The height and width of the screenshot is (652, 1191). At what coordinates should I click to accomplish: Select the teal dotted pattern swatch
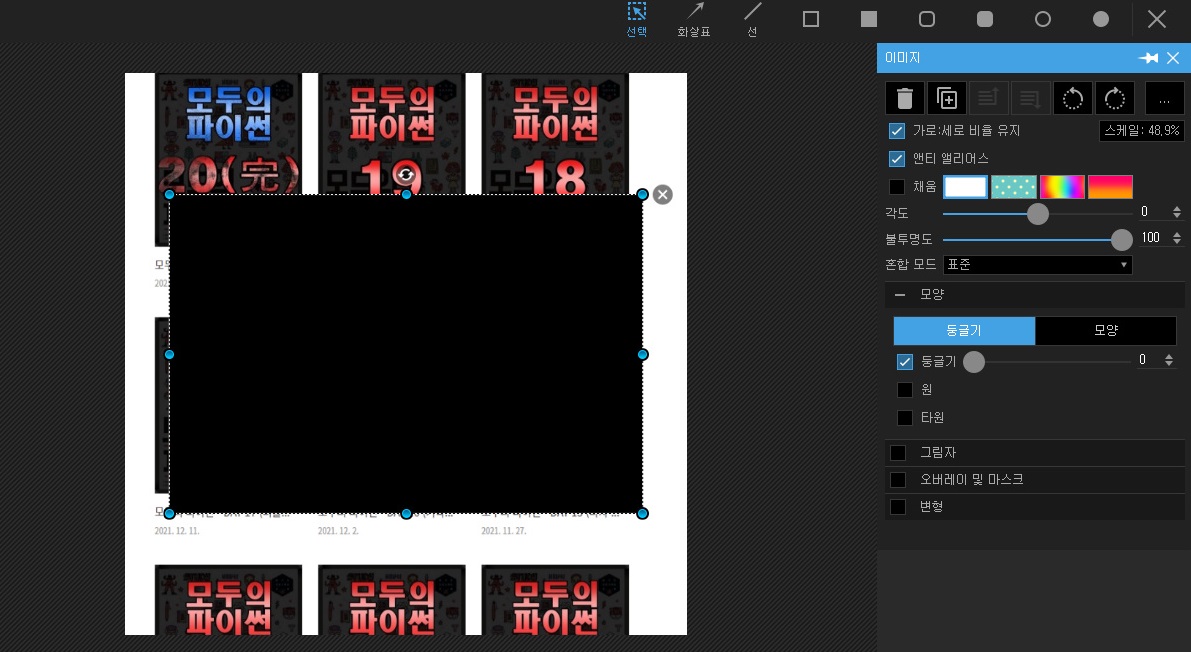[1013, 186]
